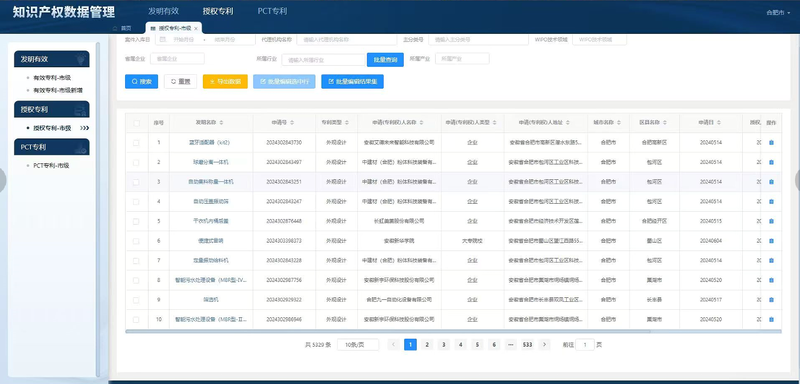Select 有效专利-市级新增 in the sidebar
Viewport: 800px width, 384px height.
click(x=58, y=90)
